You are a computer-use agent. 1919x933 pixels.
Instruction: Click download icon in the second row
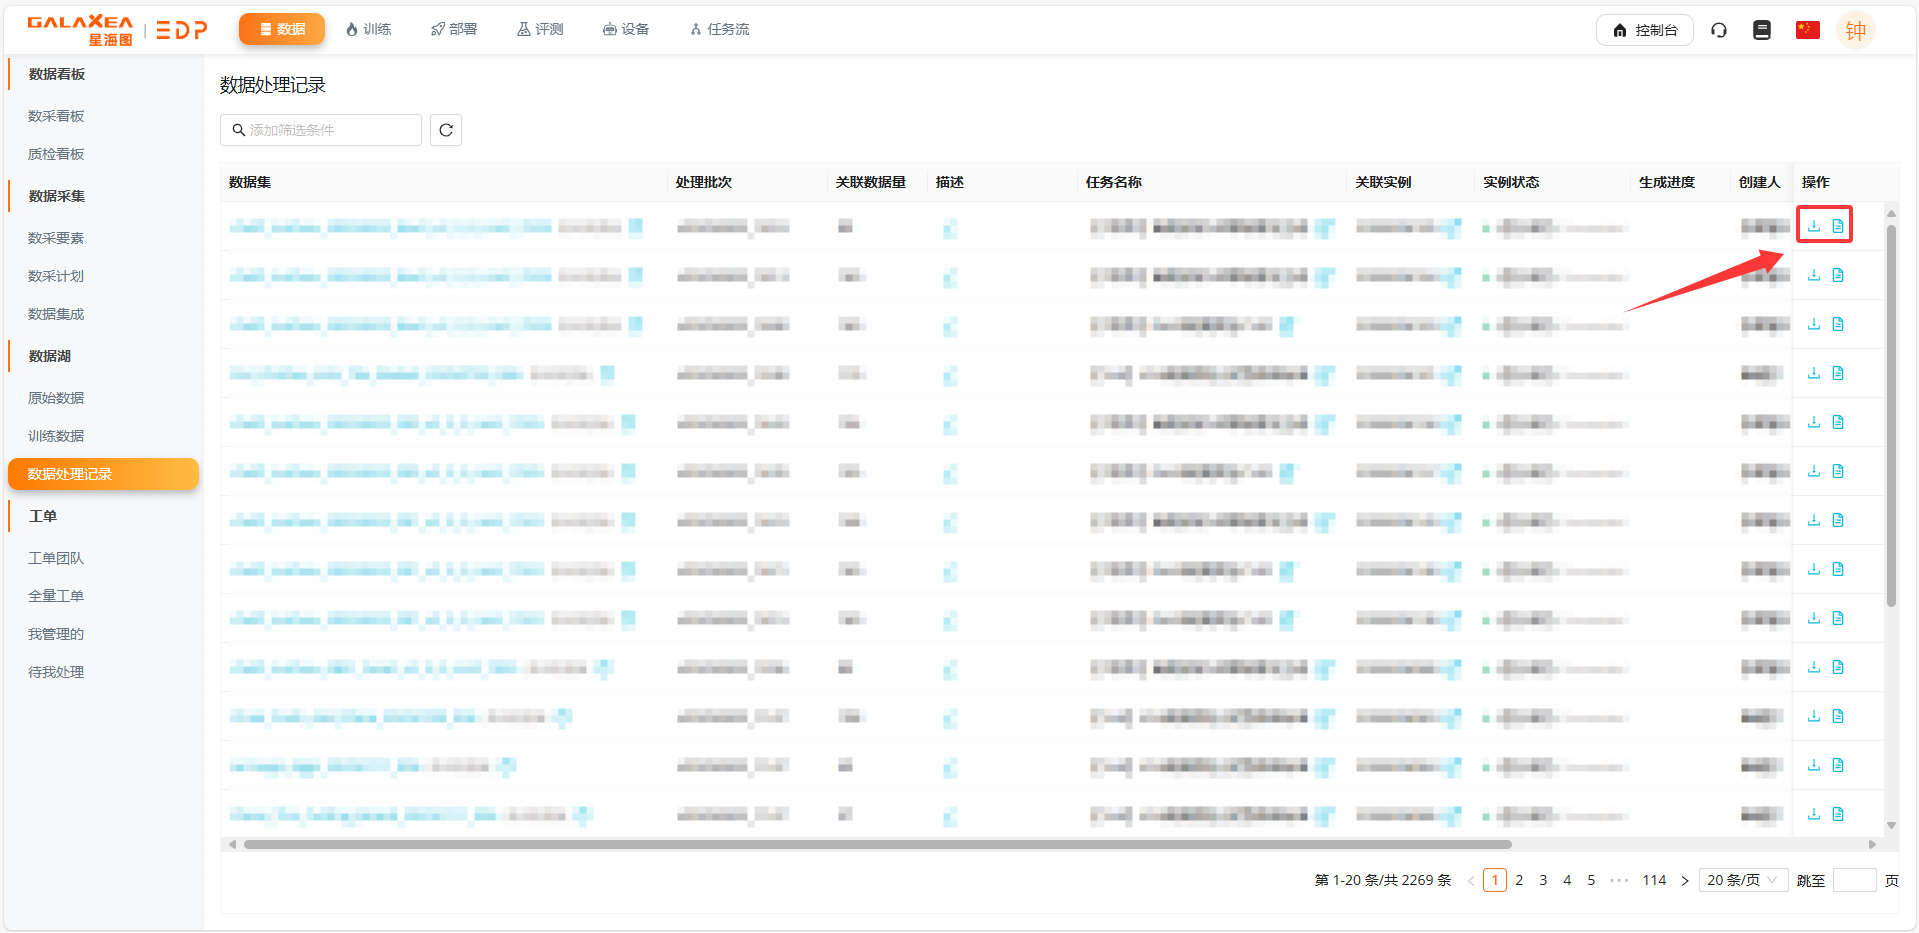1814,275
